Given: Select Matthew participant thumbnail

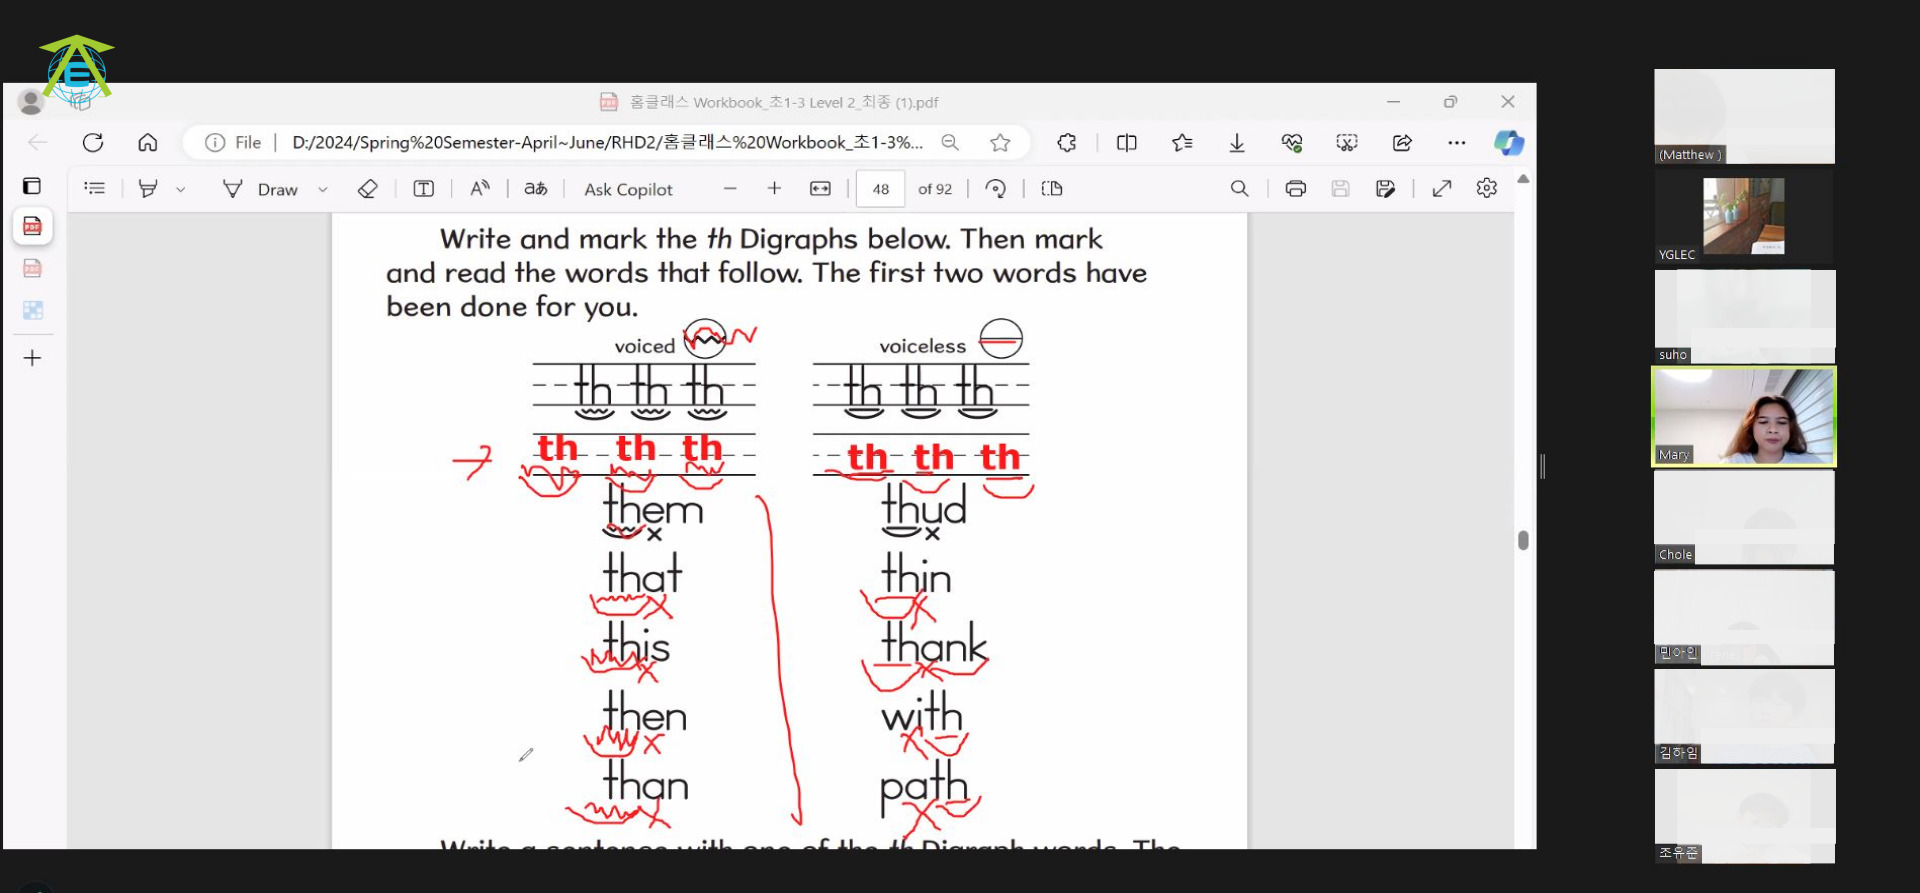Looking at the screenshot, I should point(1744,116).
